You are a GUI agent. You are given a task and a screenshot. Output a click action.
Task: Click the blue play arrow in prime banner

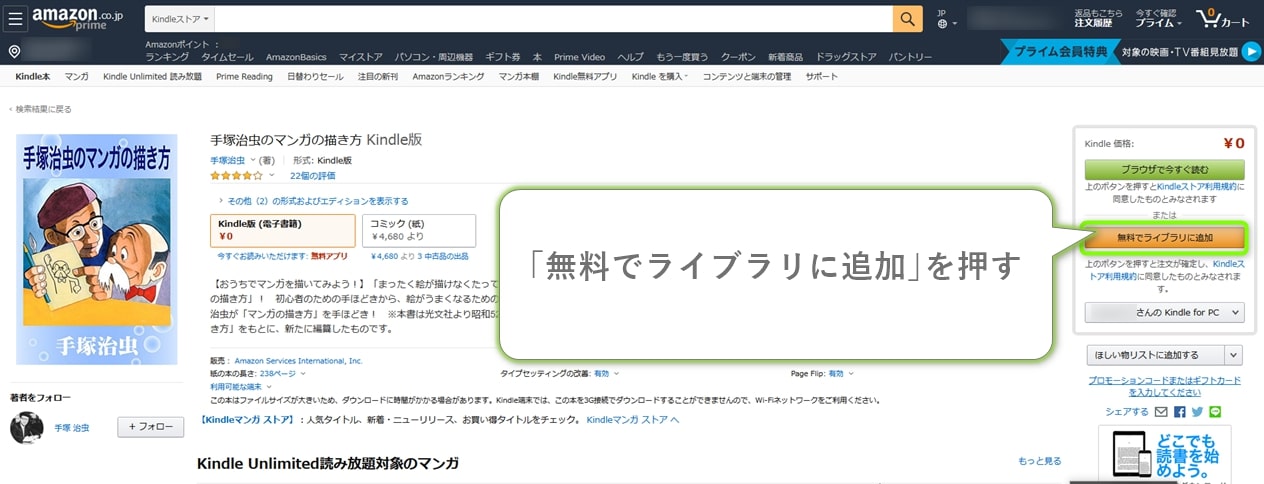pyautogui.click(x=1251, y=52)
